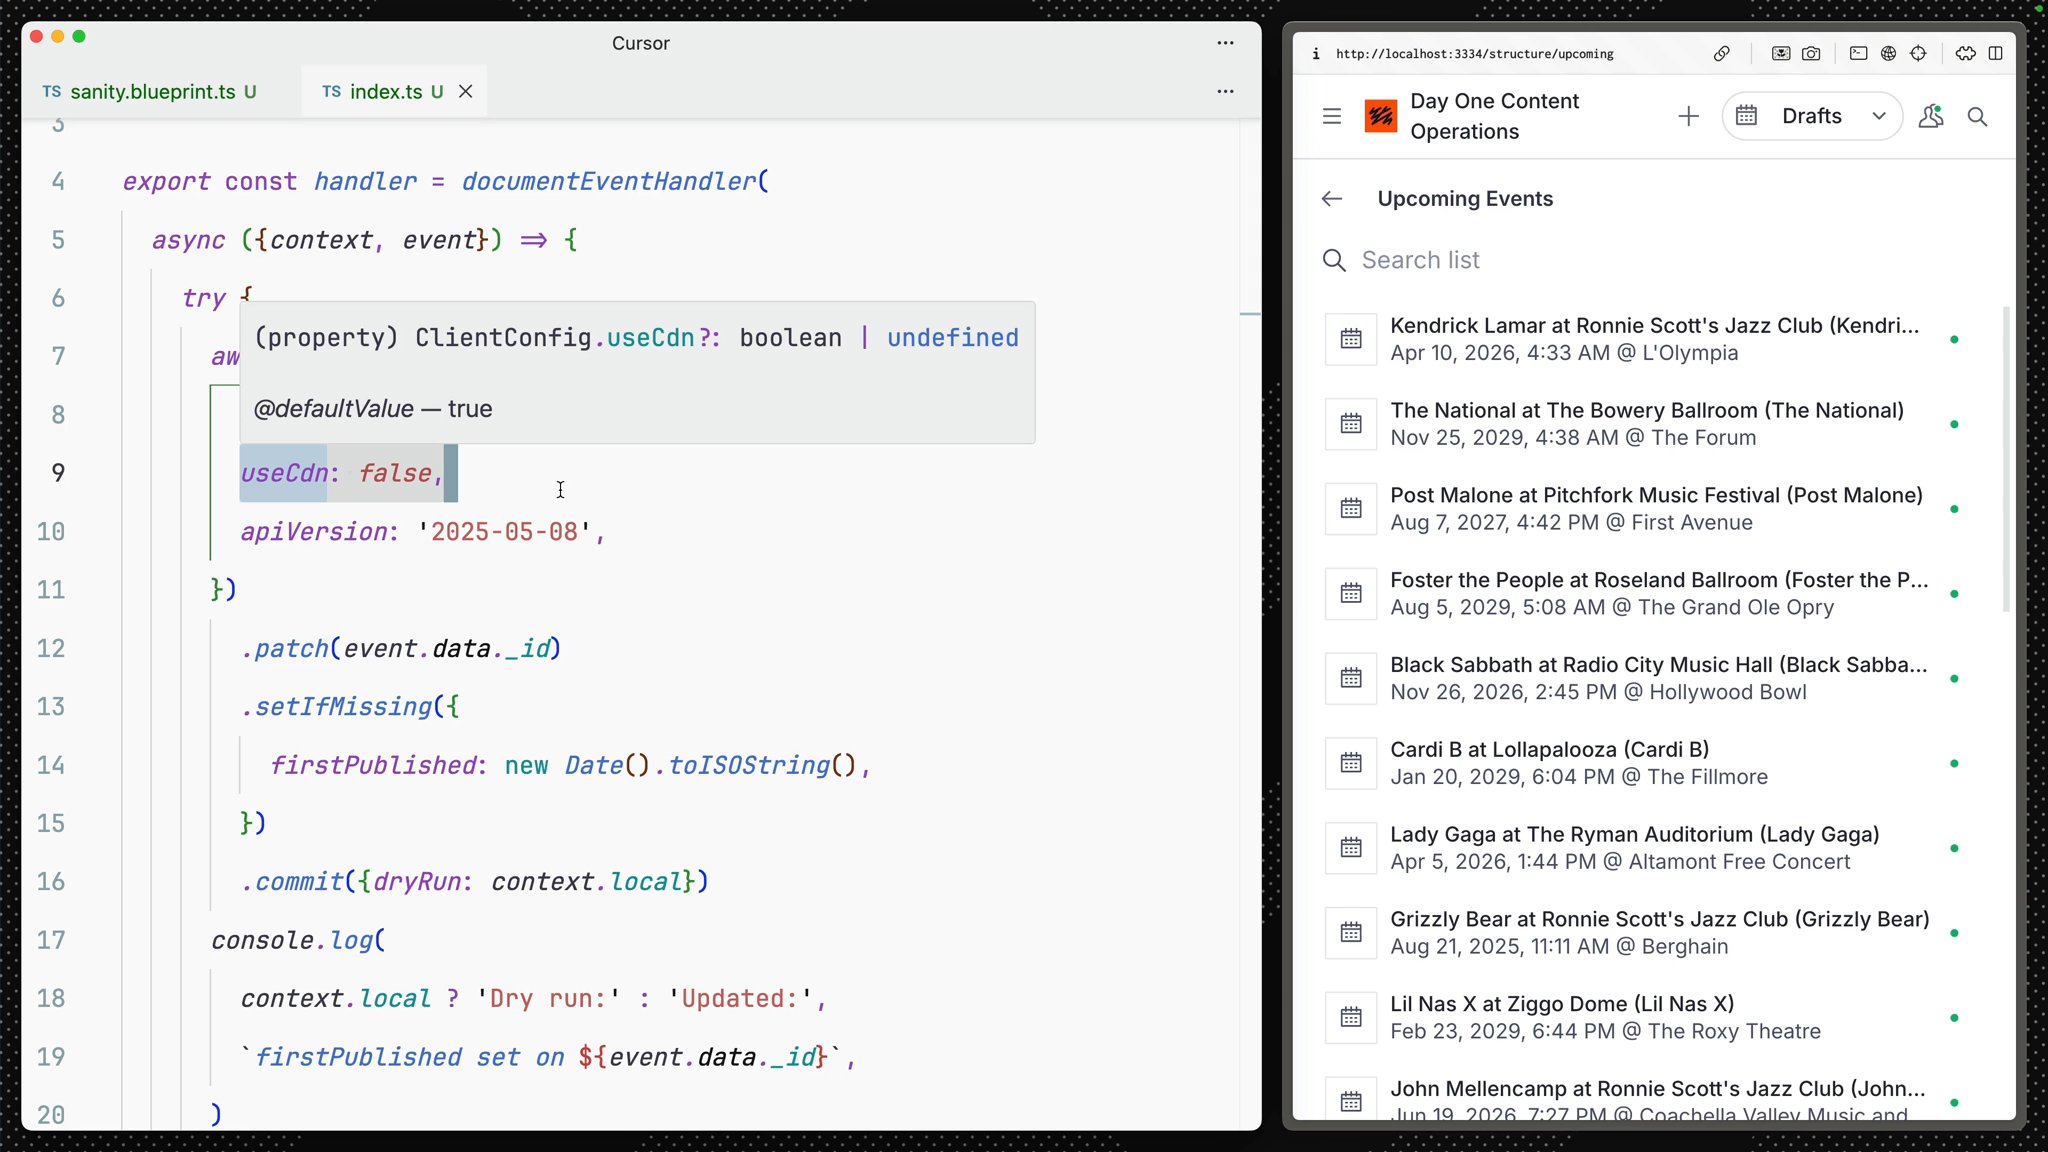Open global search magnifier in Studio header
Viewport: 2048px width, 1152px height.
click(x=1977, y=117)
